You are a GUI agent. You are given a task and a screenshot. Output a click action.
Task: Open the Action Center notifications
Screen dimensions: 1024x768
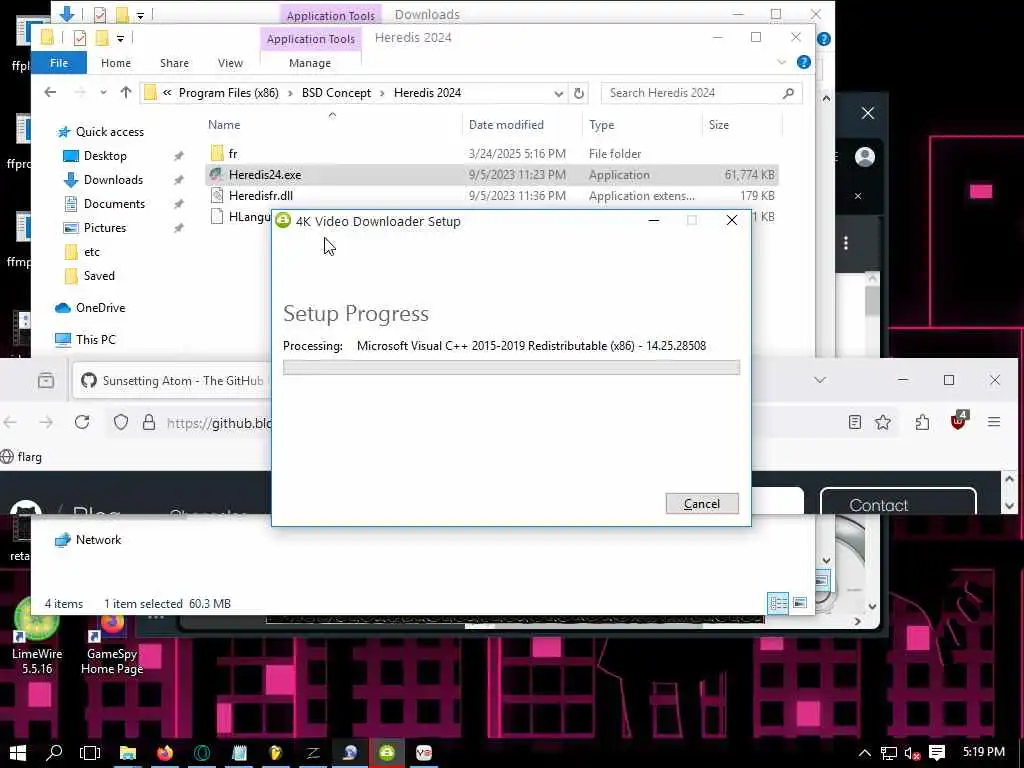(936, 753)
